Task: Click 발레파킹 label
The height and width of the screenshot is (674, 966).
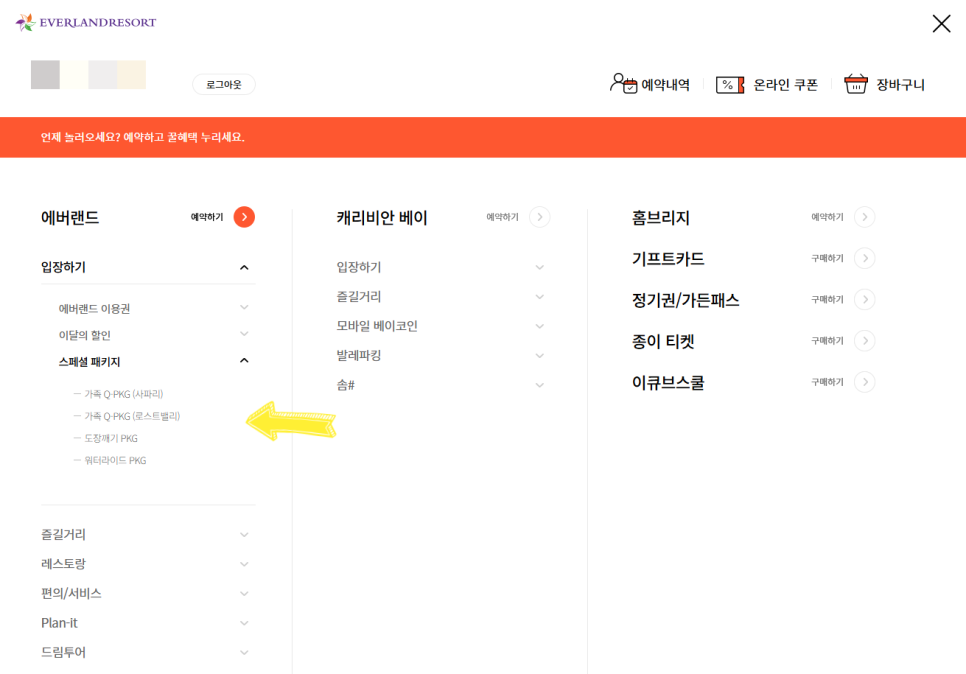Action: [x=359, y=355]
